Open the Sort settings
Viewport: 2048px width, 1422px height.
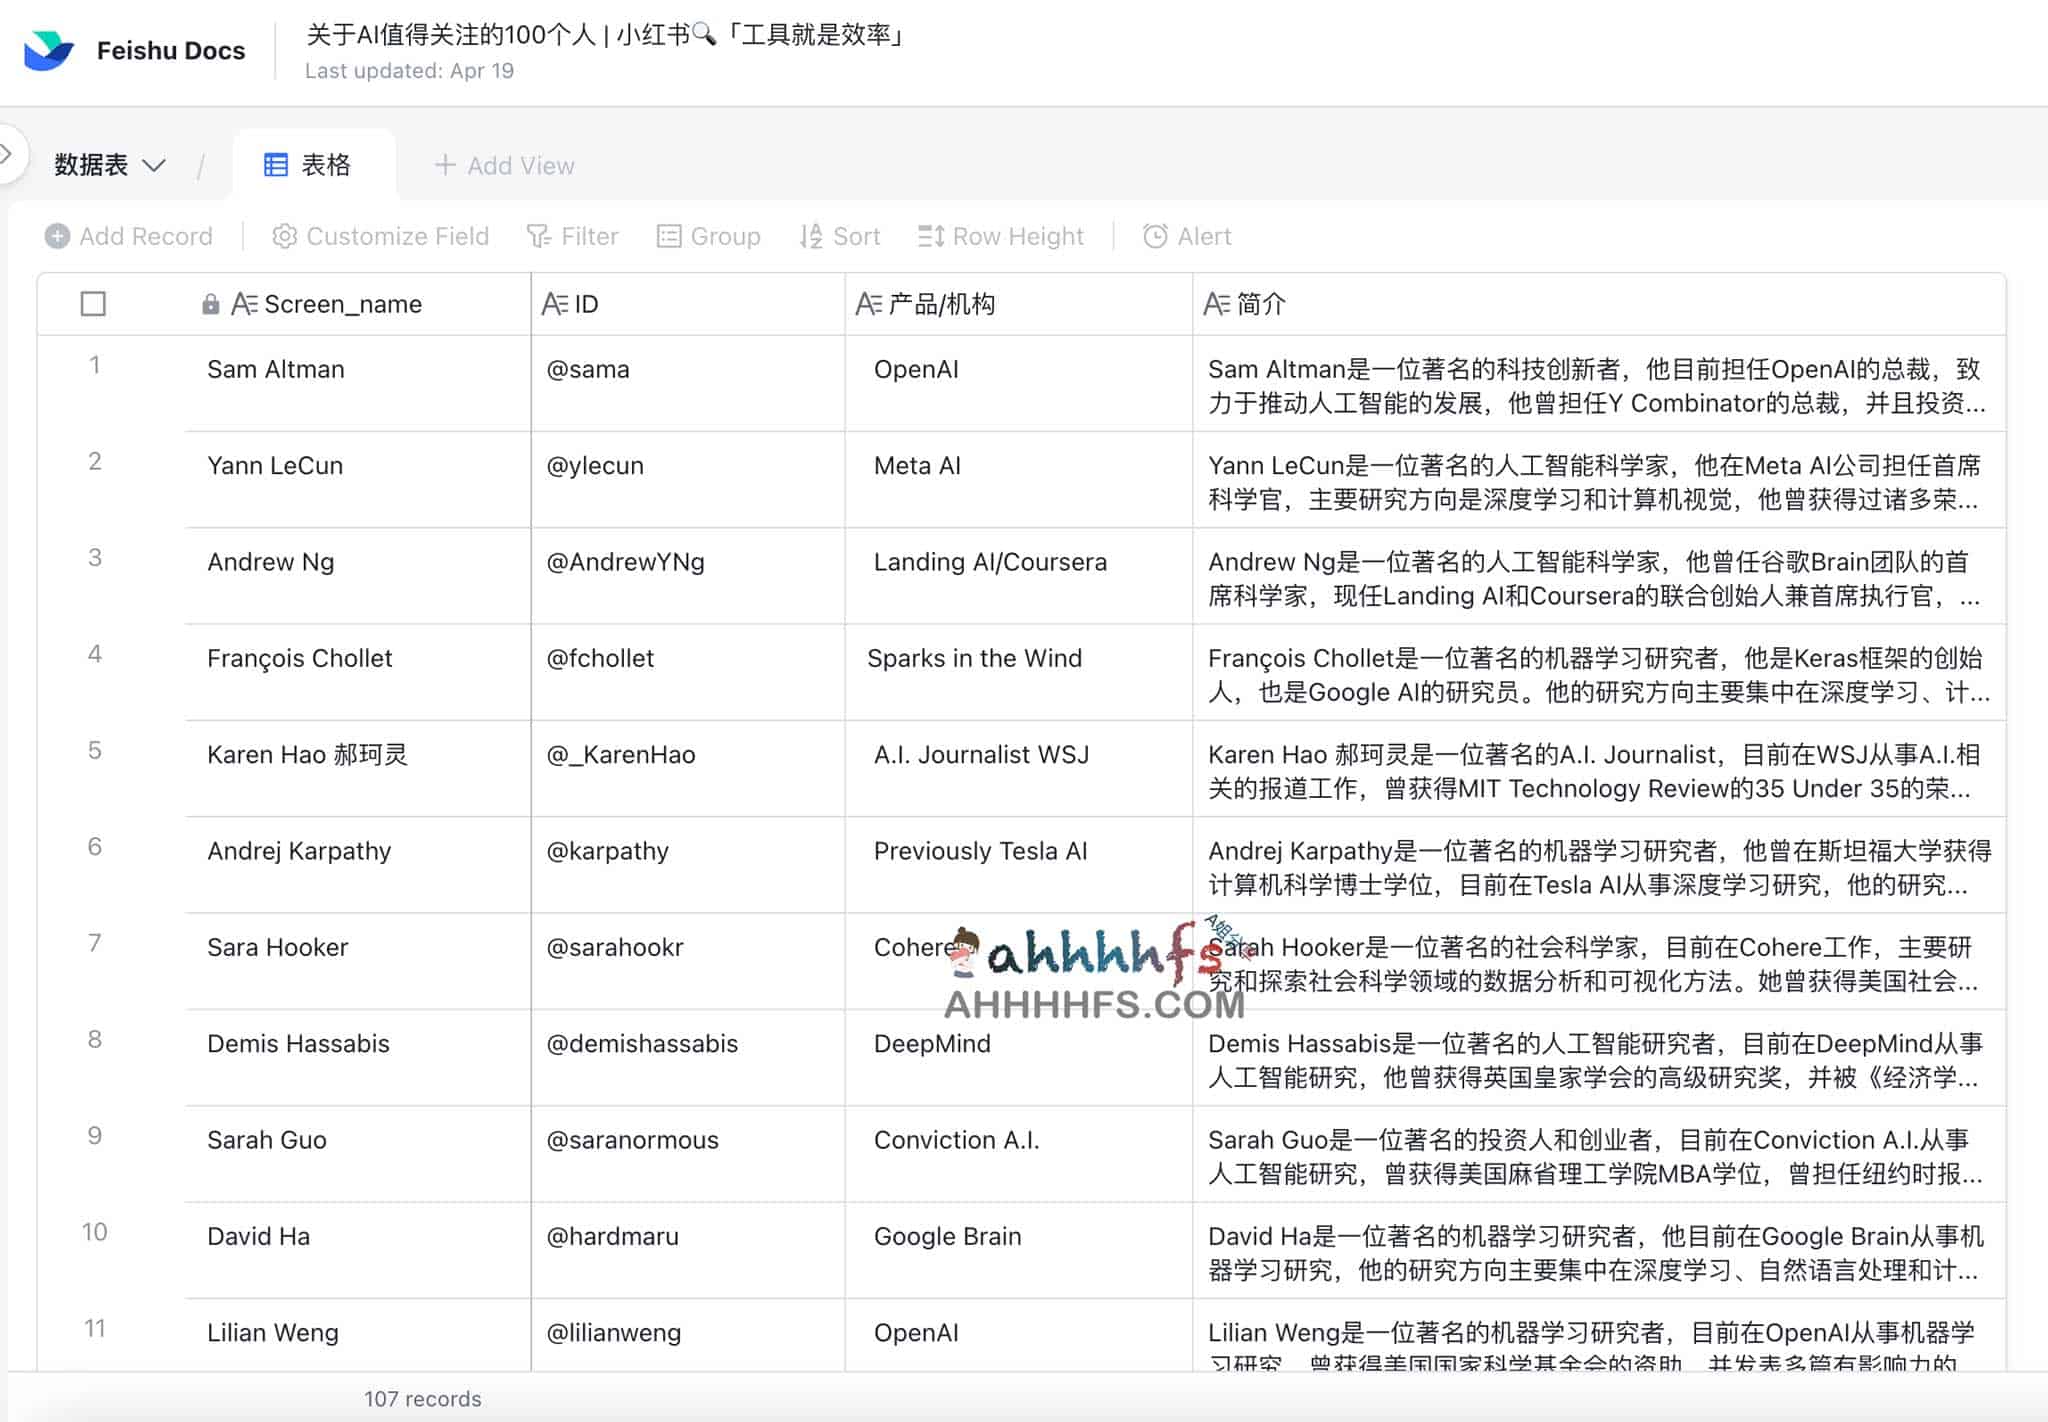coord(840,236)
